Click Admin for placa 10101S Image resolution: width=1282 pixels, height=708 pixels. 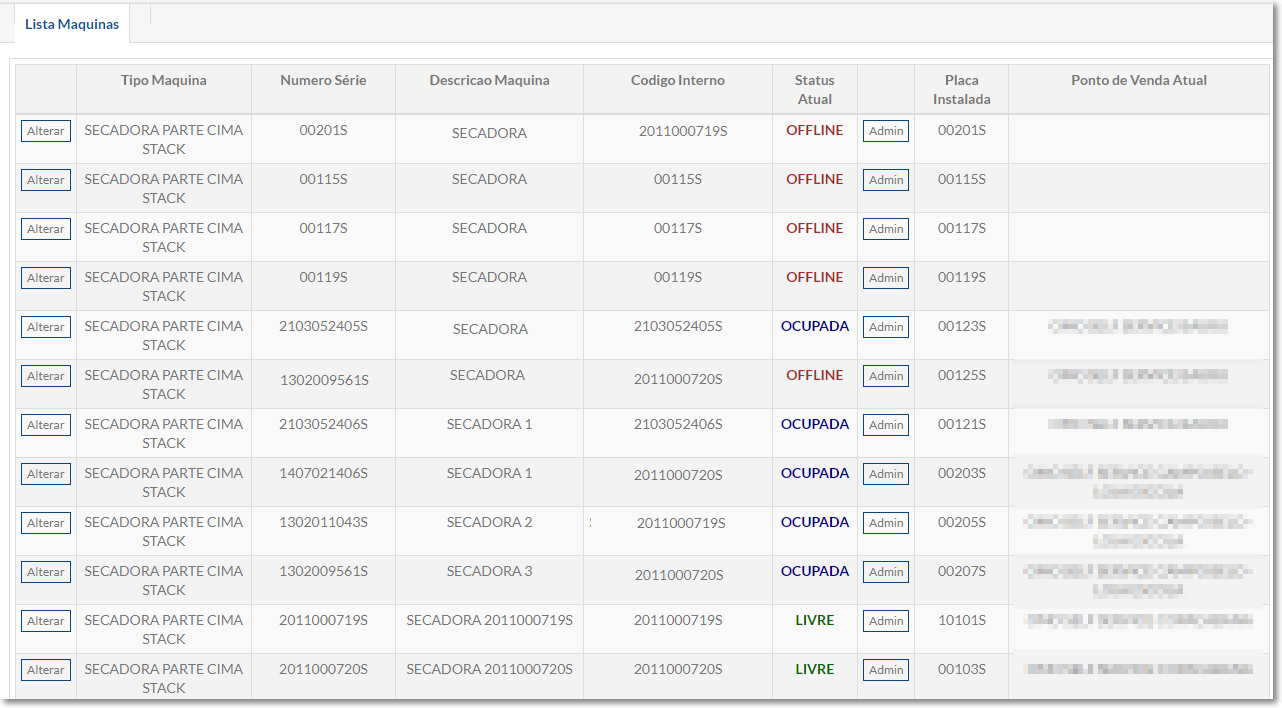(885, 621)
